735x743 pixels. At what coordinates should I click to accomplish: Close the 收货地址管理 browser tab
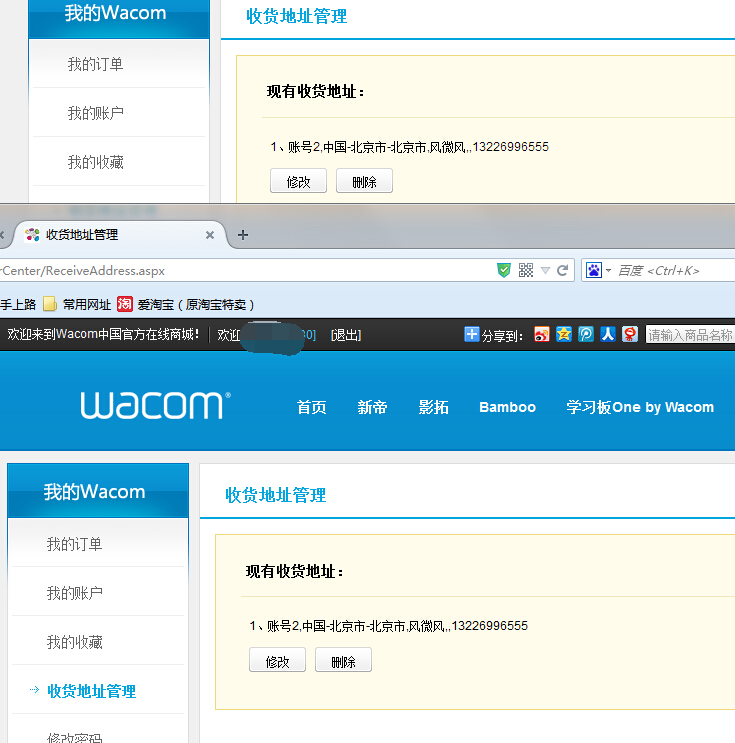(210, 235)
